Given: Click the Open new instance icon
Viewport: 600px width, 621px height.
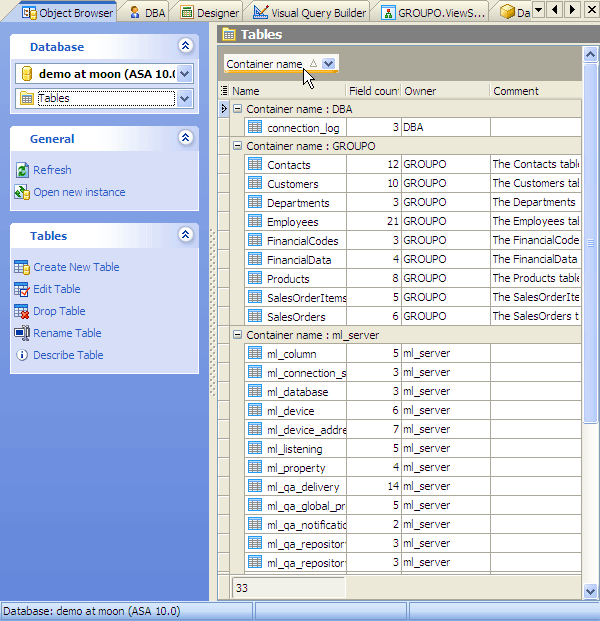Looking at the screenshot, I should click(x=22, y=192).
